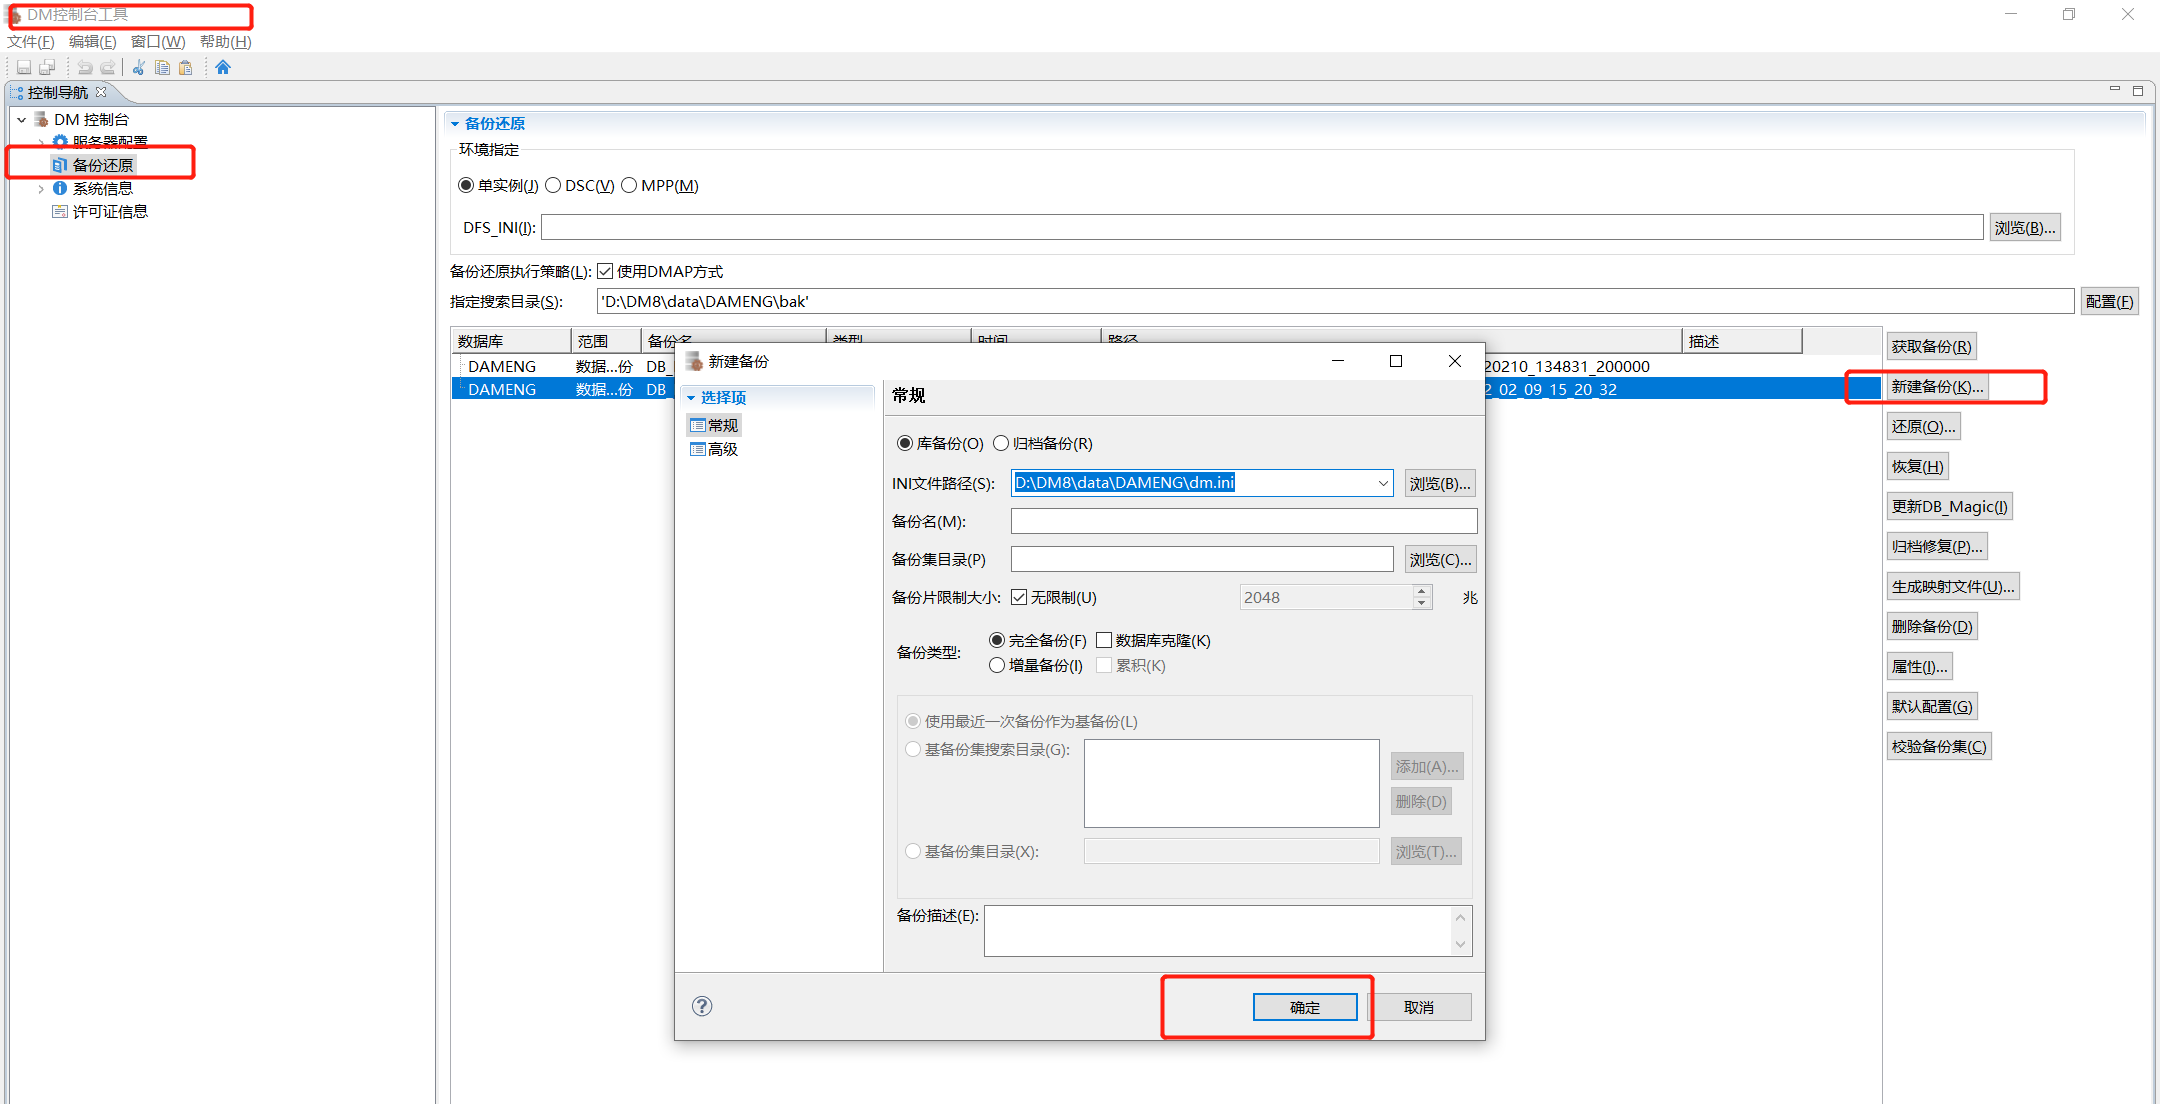The width and height of the screenshot is (2160, 1104).
Task: Open the INI文件路径 dropdown arrow
Action: (x=1383, y=483)
